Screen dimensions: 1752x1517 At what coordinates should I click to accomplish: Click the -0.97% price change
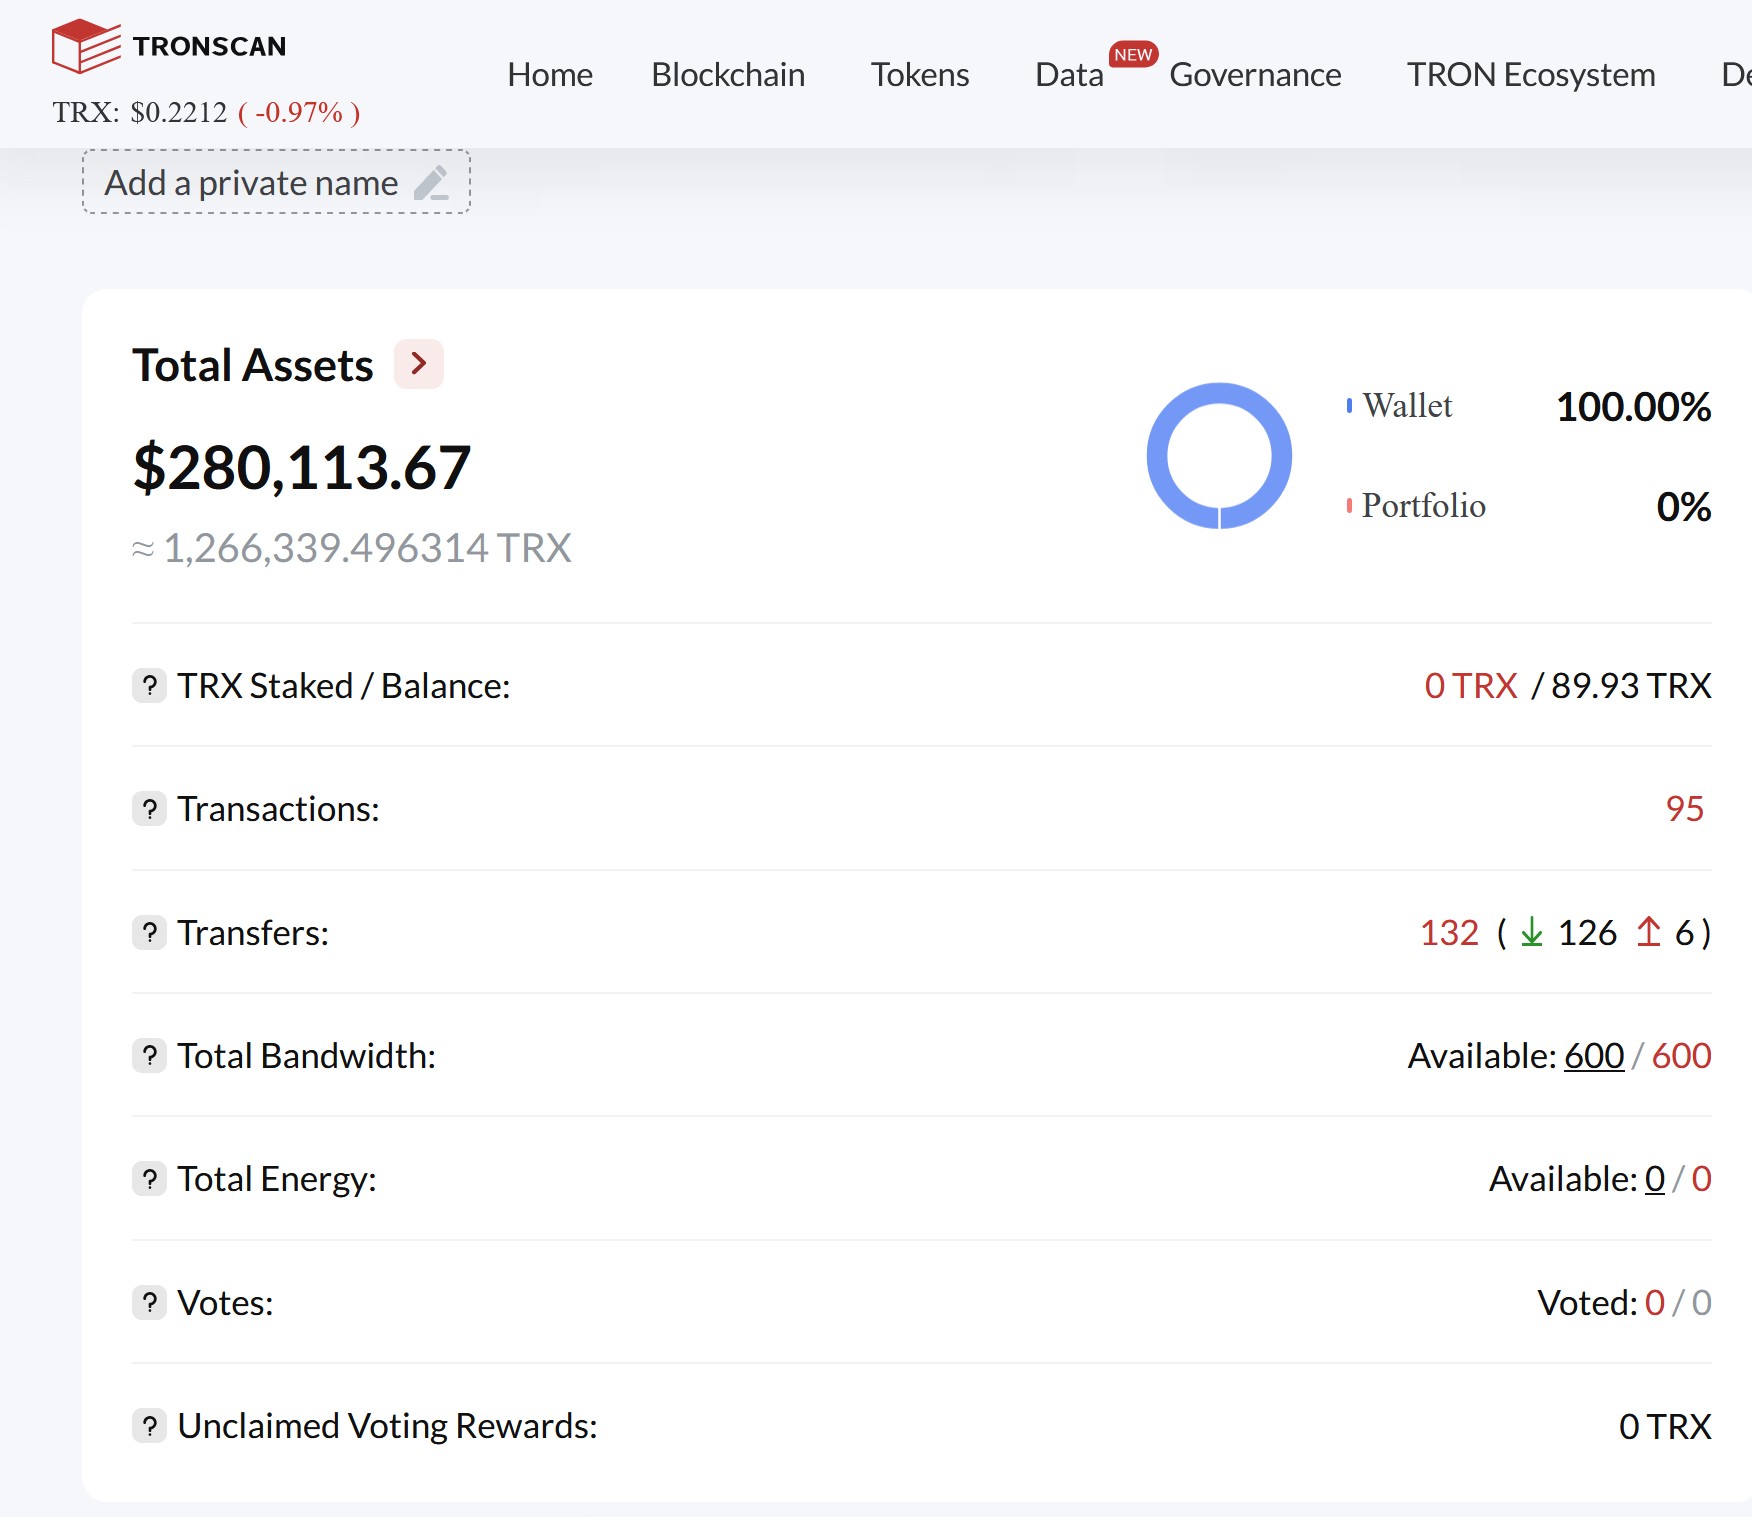tap(299, 112)
